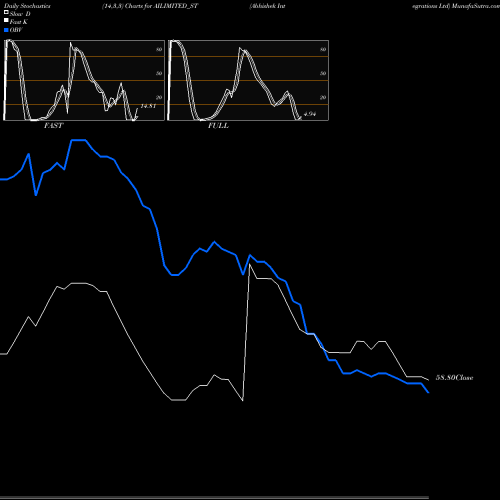500x500 pixels.
Task: Click the FULL chart label
Action: (x=218, y=125)
